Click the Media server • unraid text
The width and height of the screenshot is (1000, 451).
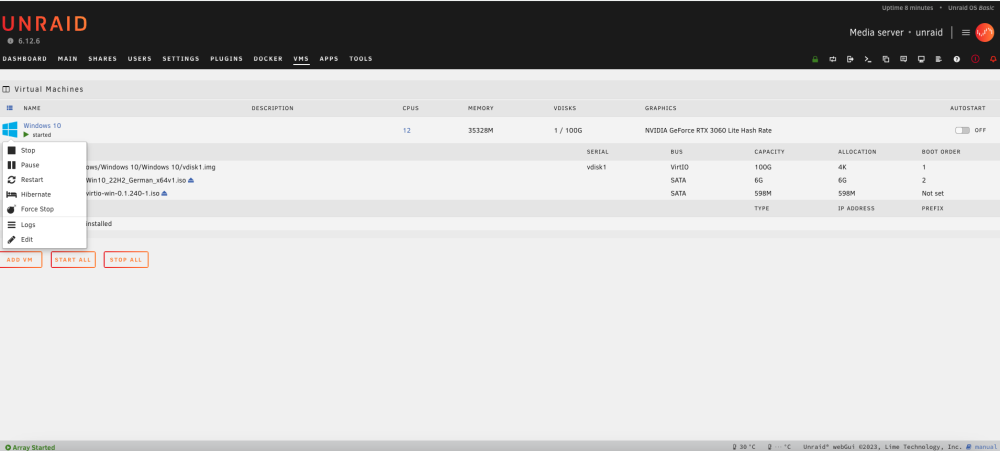(x=896, y=33)
